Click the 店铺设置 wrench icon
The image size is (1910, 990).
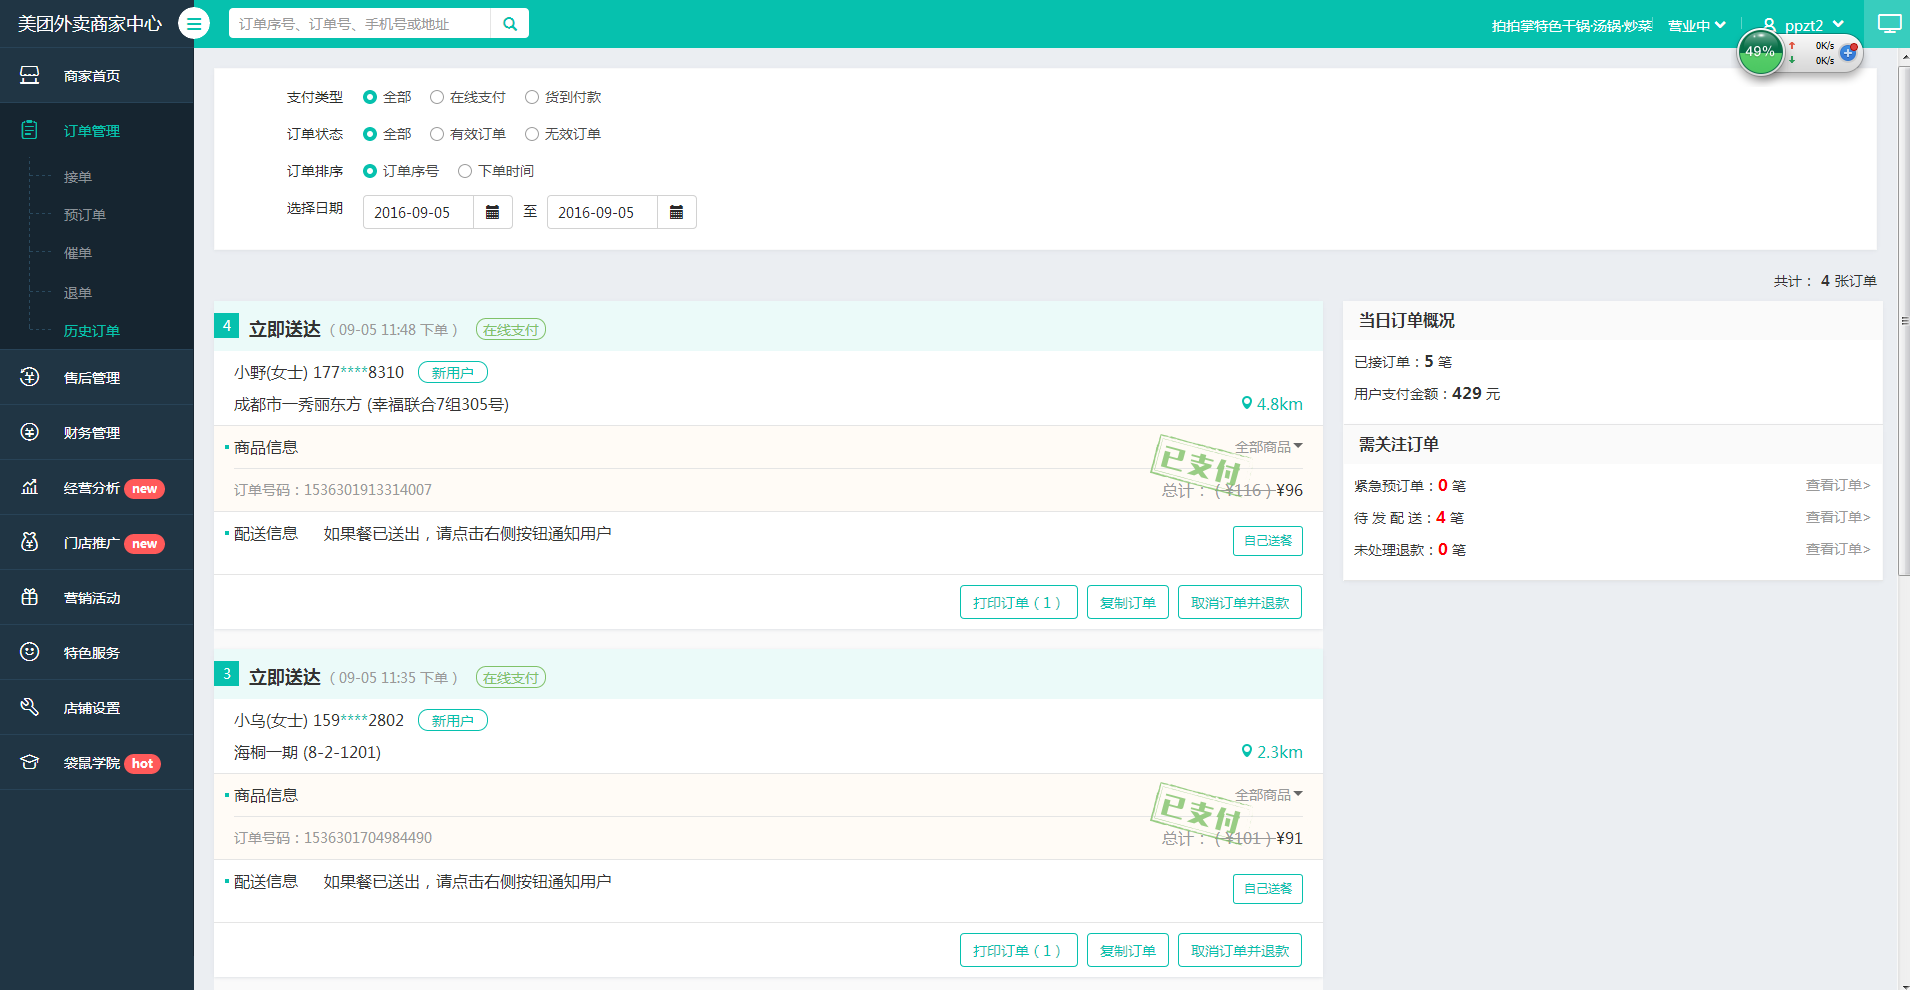click(x=30, y=707)
